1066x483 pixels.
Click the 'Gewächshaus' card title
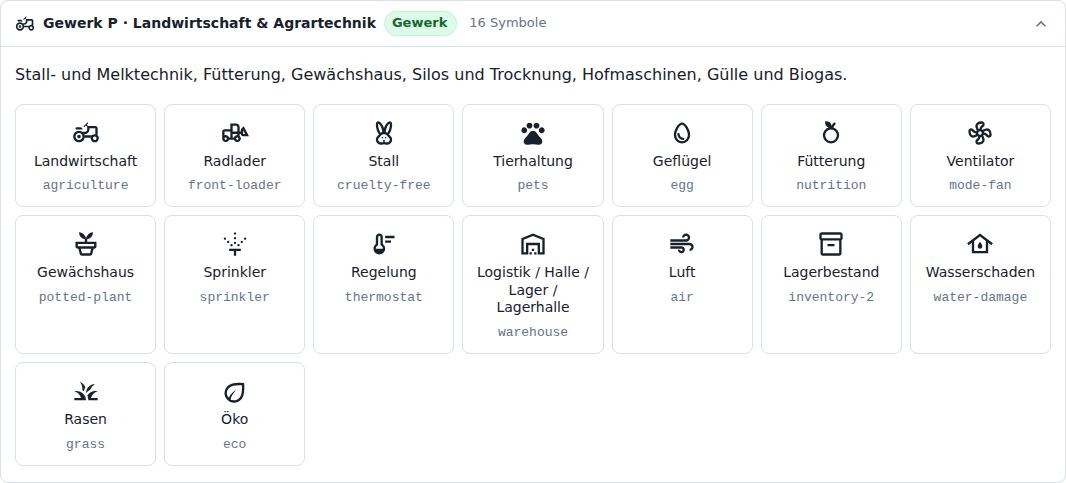(x=86, y=272)
